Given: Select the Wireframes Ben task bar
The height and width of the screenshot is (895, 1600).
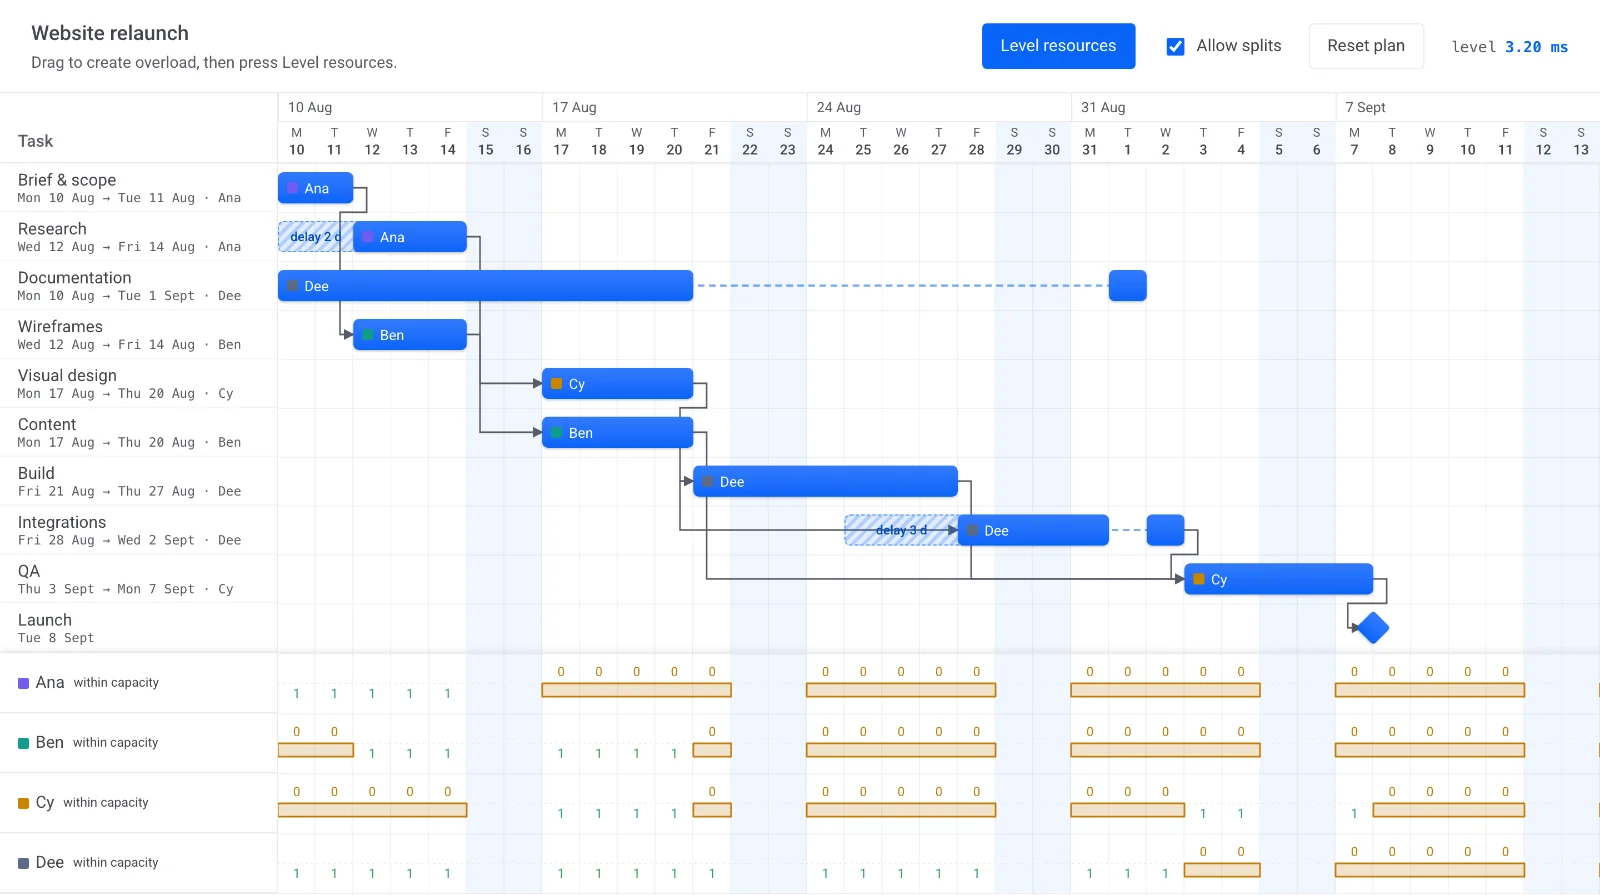Looking at the screenshot, I should pyautogui.click(x=410, y=335).
